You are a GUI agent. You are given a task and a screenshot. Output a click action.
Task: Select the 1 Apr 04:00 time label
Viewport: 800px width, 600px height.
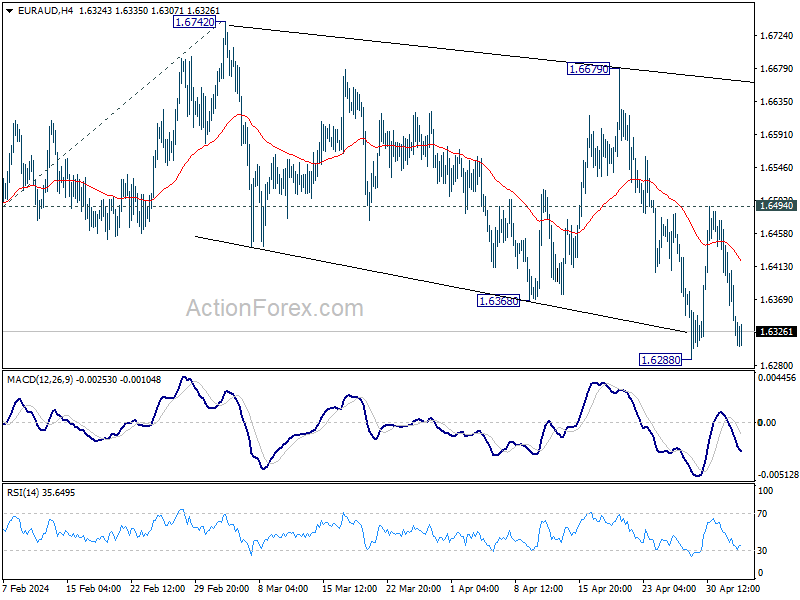[x=474, y=588]
